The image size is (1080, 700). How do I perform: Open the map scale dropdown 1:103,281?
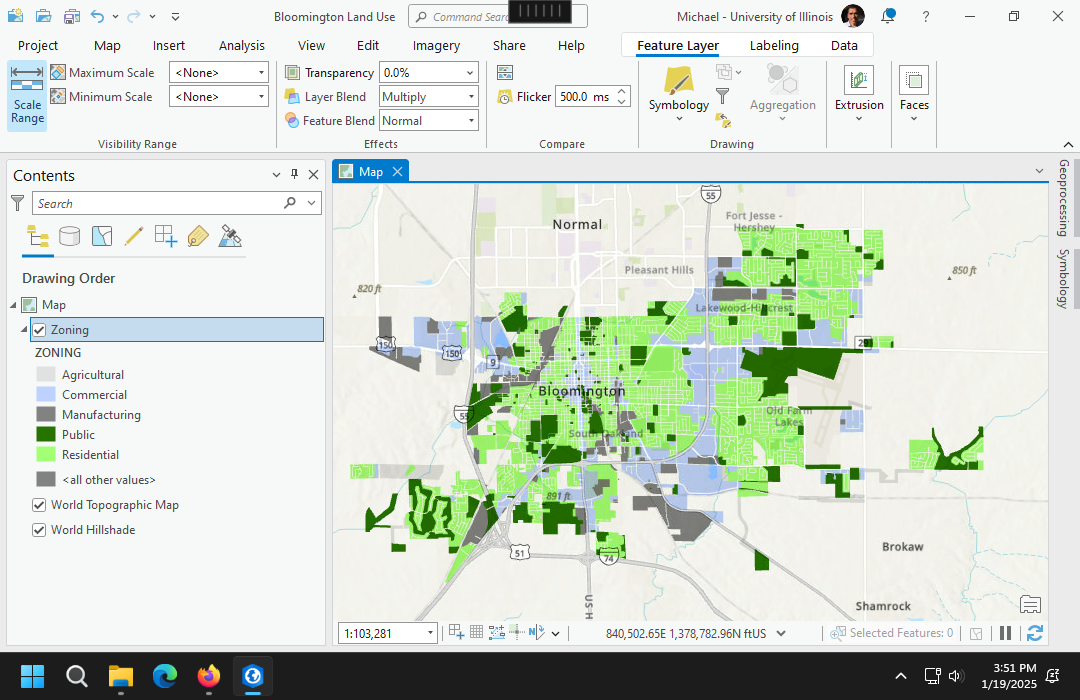pyautogui.click(x=431, y=633)
